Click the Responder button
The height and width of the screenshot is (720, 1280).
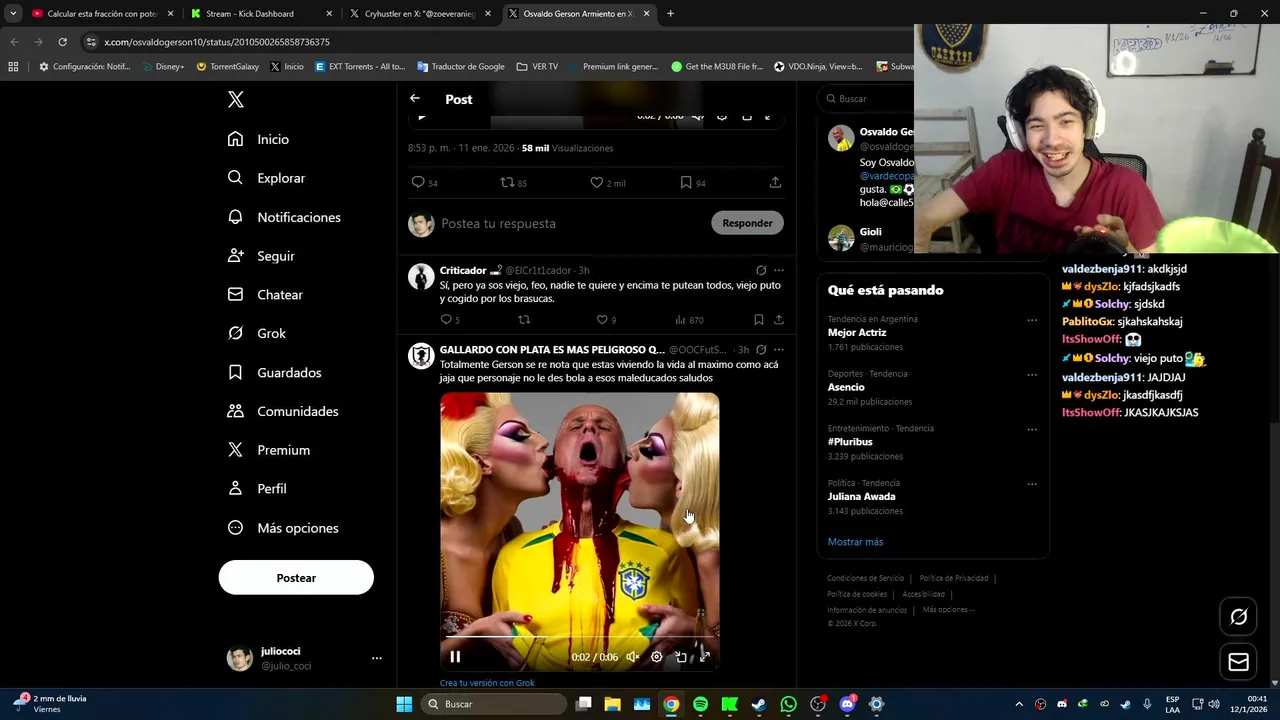(x=747, y=223)
